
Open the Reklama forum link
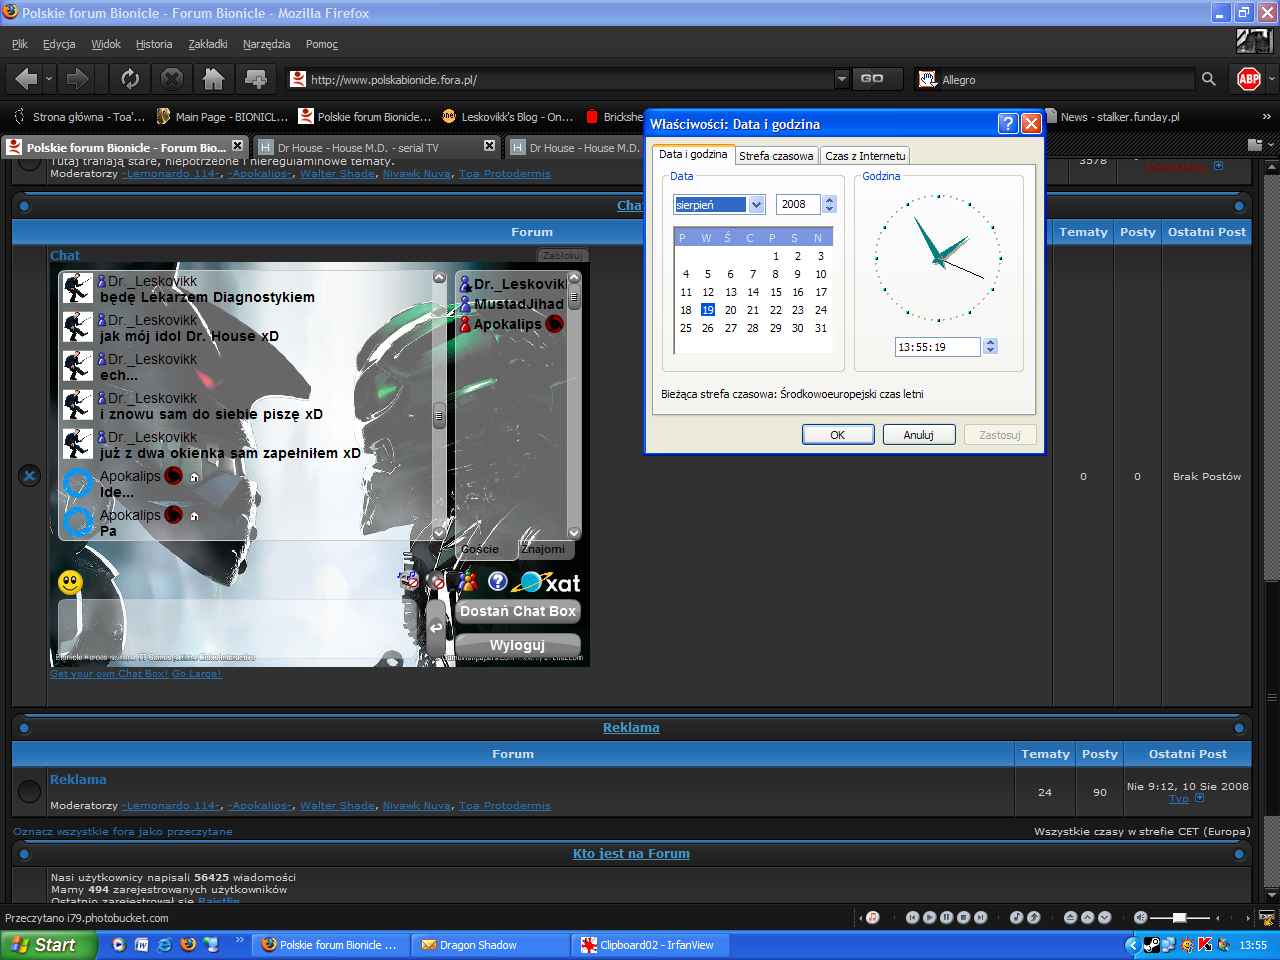78,779
